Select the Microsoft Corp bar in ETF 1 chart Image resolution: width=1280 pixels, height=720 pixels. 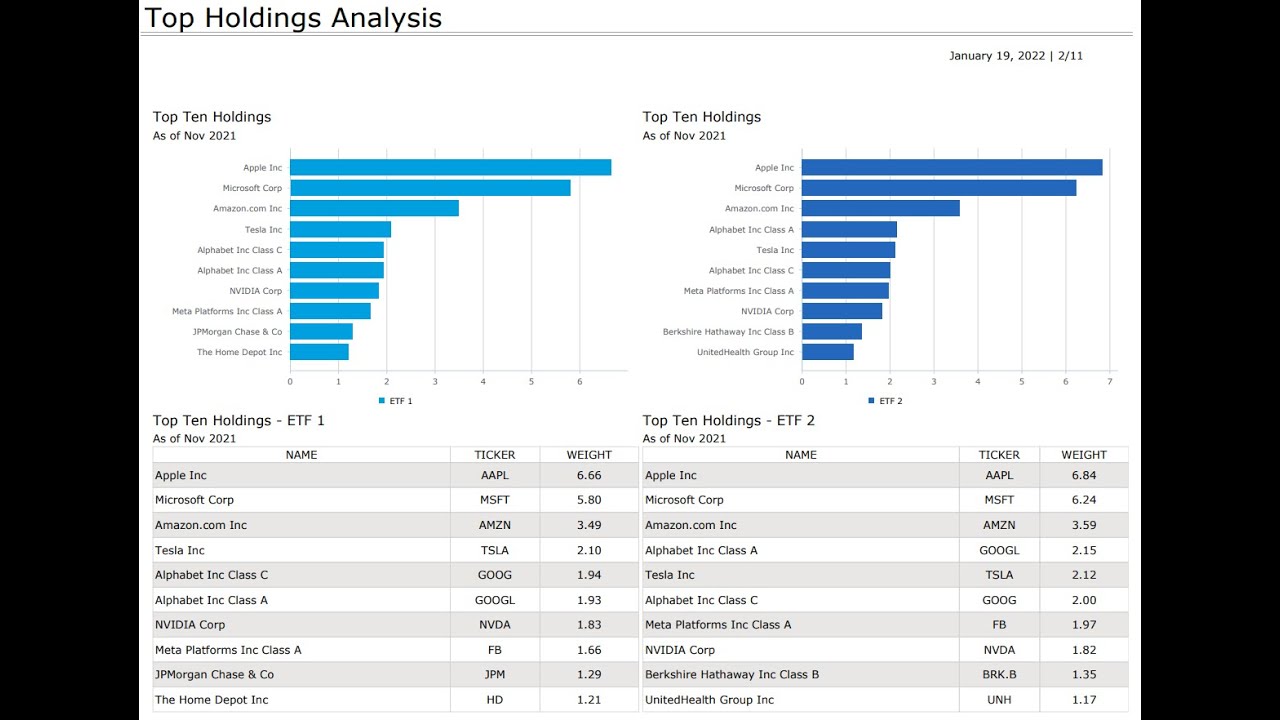[430, 188]
